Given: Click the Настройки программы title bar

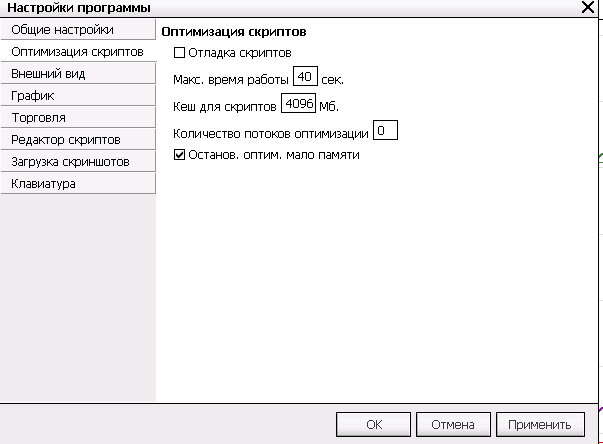Looking at the screenshot, I should [250, 8].
